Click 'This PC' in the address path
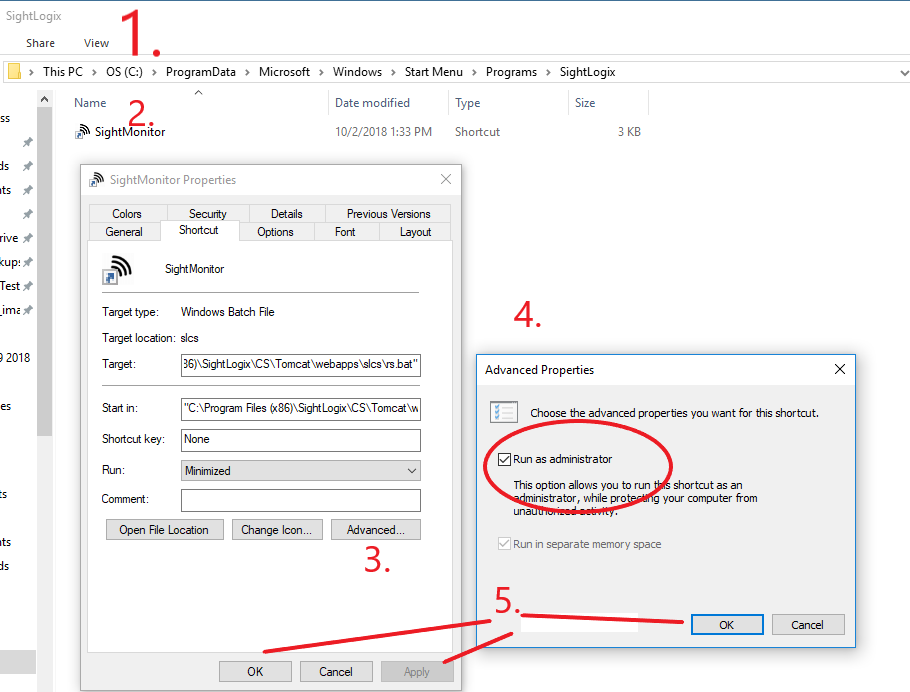Image resolution: width=910 pixels, height=692 pixels. pos(63,72)
